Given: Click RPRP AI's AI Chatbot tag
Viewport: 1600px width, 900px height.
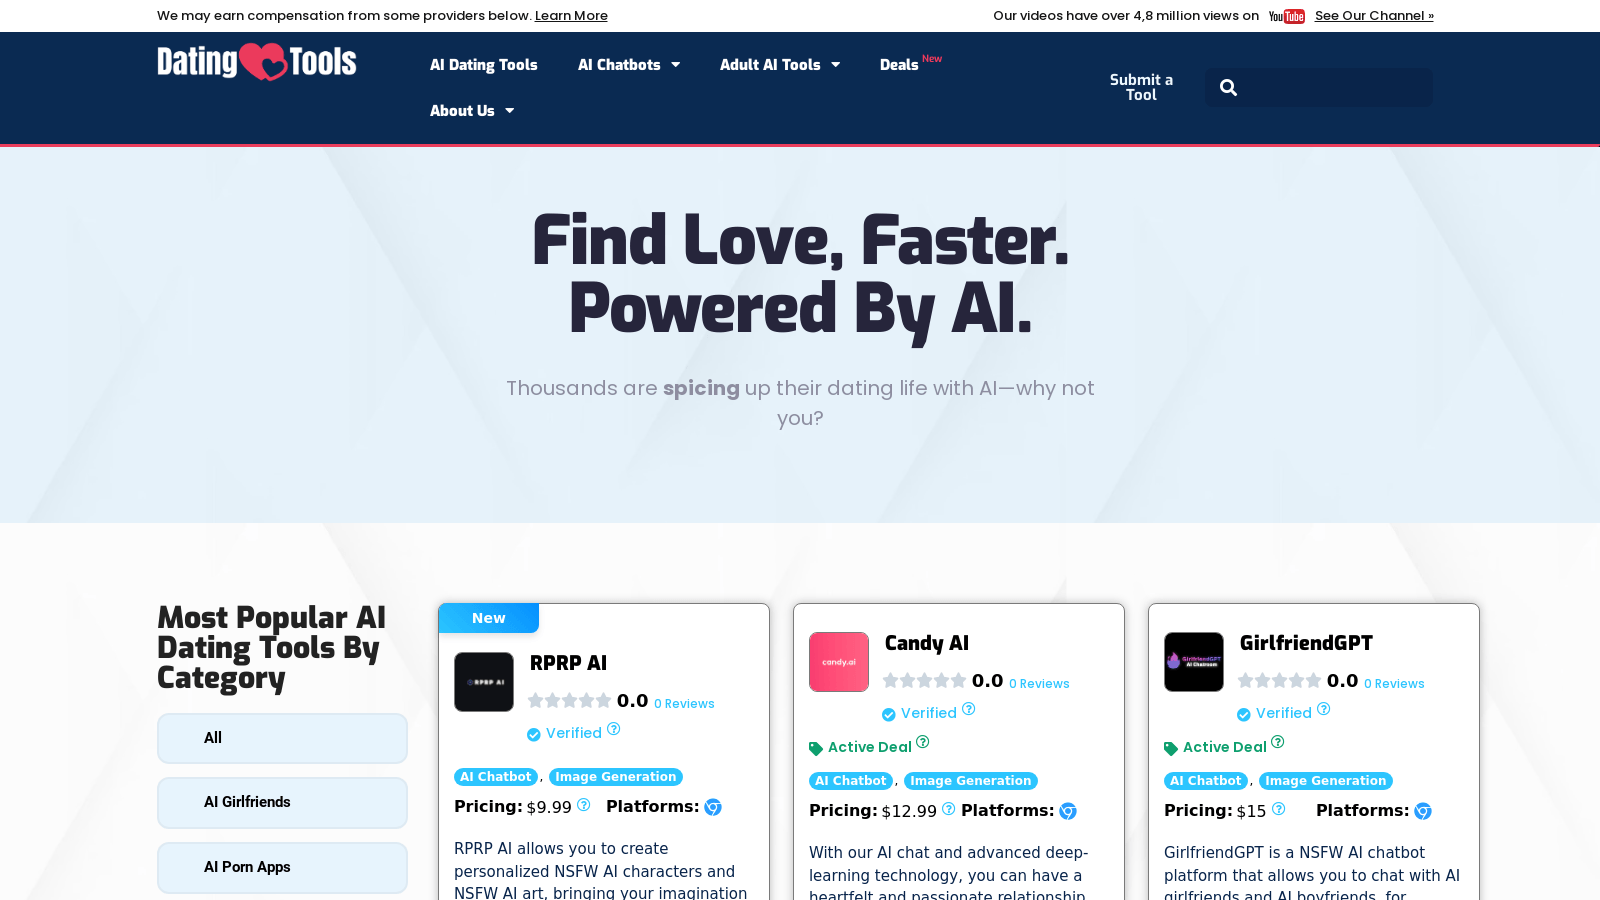Looking at the screenshot, I should pyautogui.click(x=496, y=777).
